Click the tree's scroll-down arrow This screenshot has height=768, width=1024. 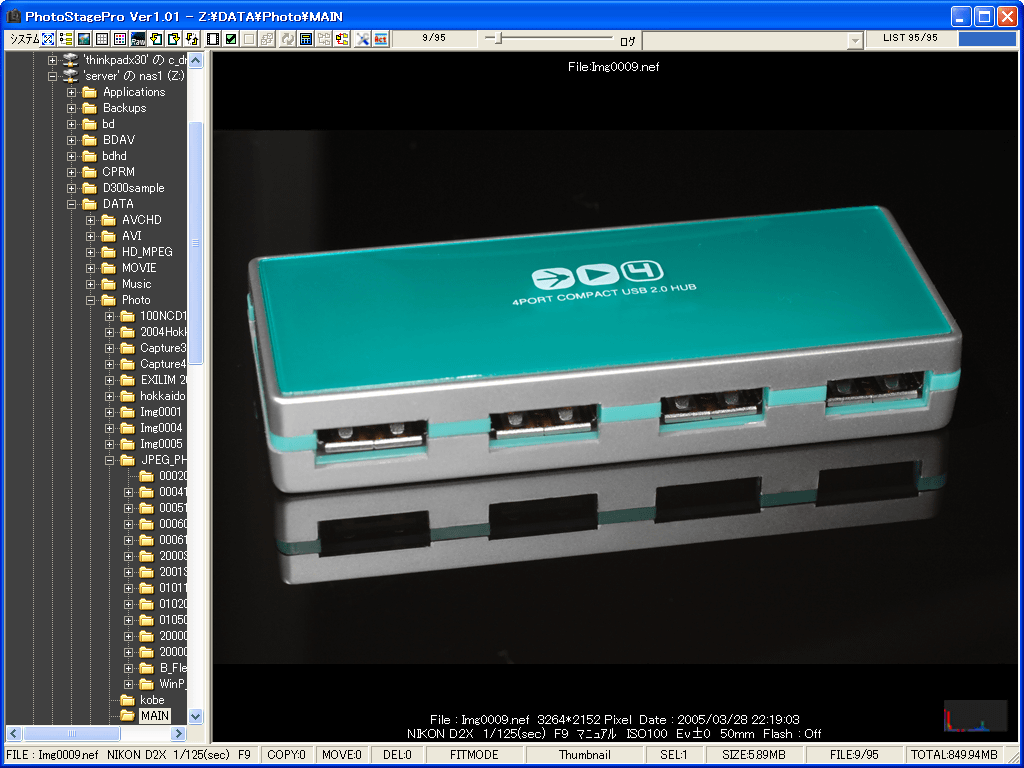tap(195, 716)
